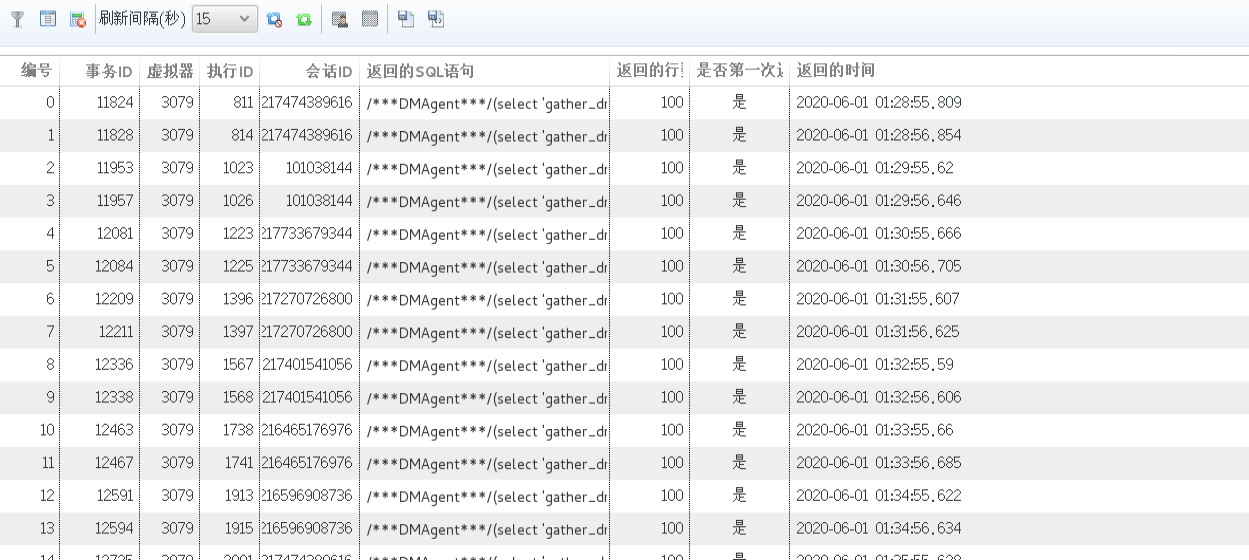Select transaction ID cell 11953

click(115, 168)
